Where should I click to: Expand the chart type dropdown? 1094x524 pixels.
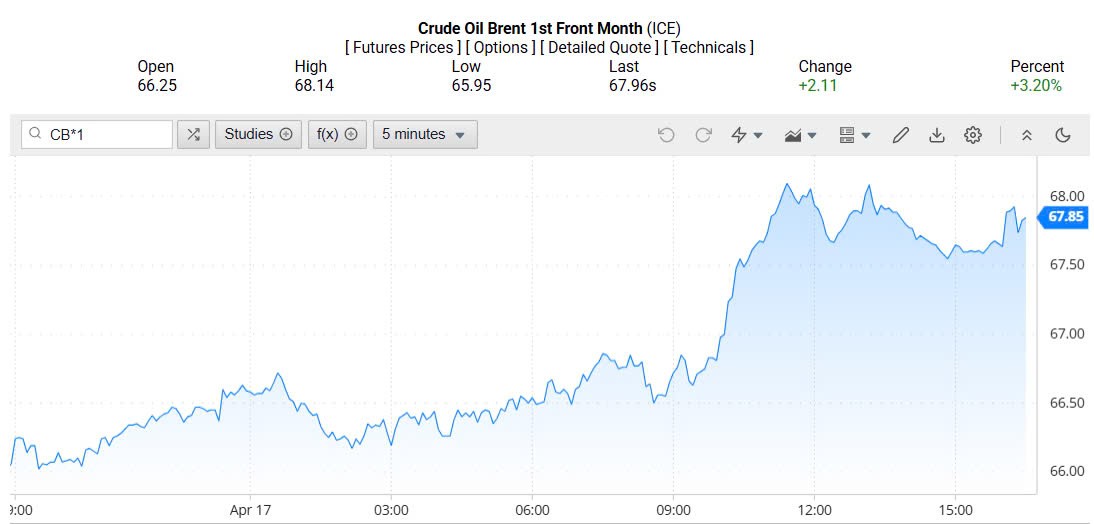801,135
